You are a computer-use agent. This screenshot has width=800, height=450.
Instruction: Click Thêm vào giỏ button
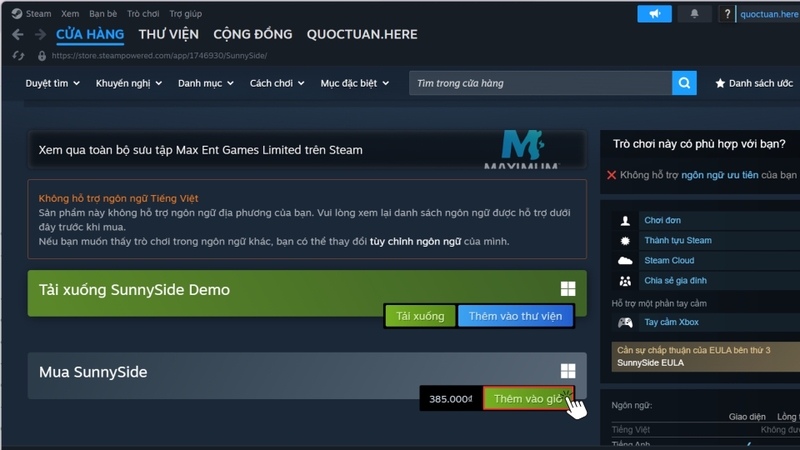coord(528,399)
